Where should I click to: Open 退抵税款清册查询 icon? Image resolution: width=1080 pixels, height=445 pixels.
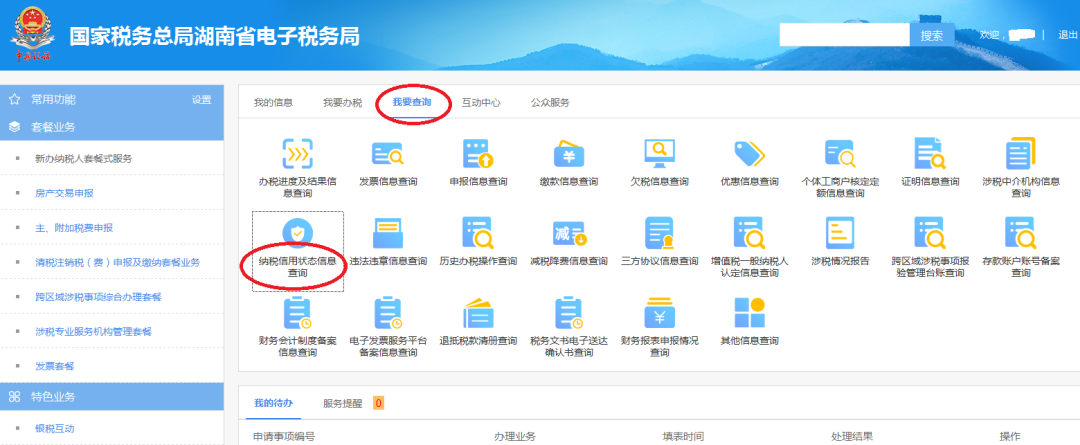pyautogui.click(x=478, y=313)
